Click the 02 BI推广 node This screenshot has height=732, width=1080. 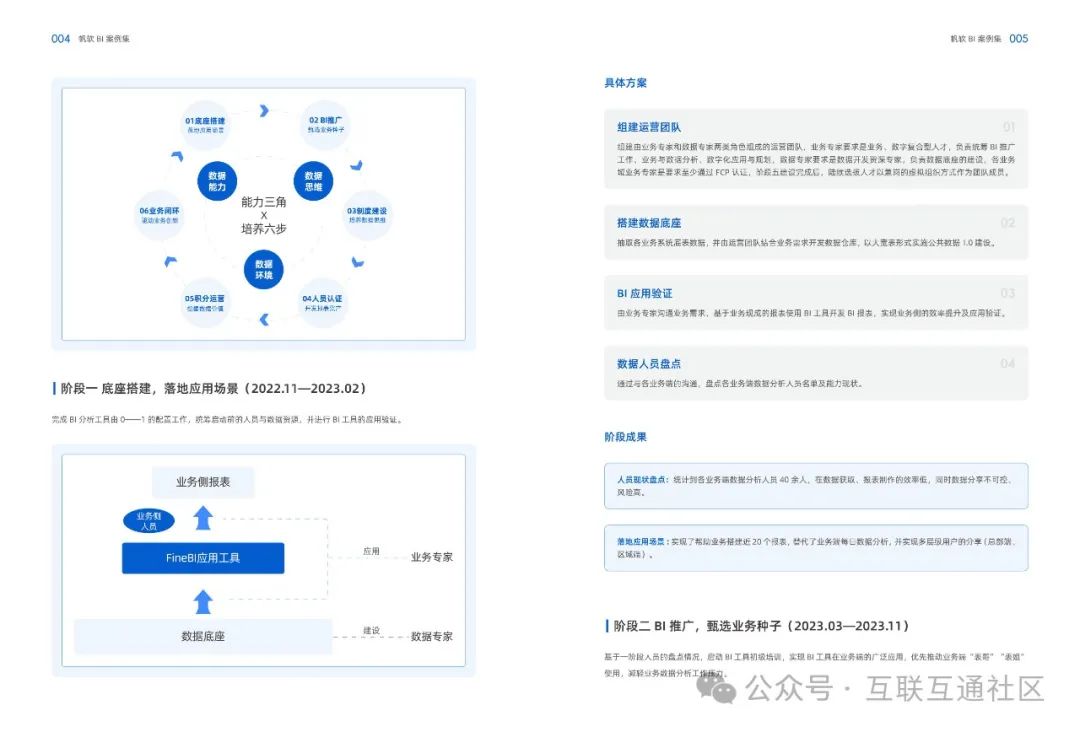point(325,125)
